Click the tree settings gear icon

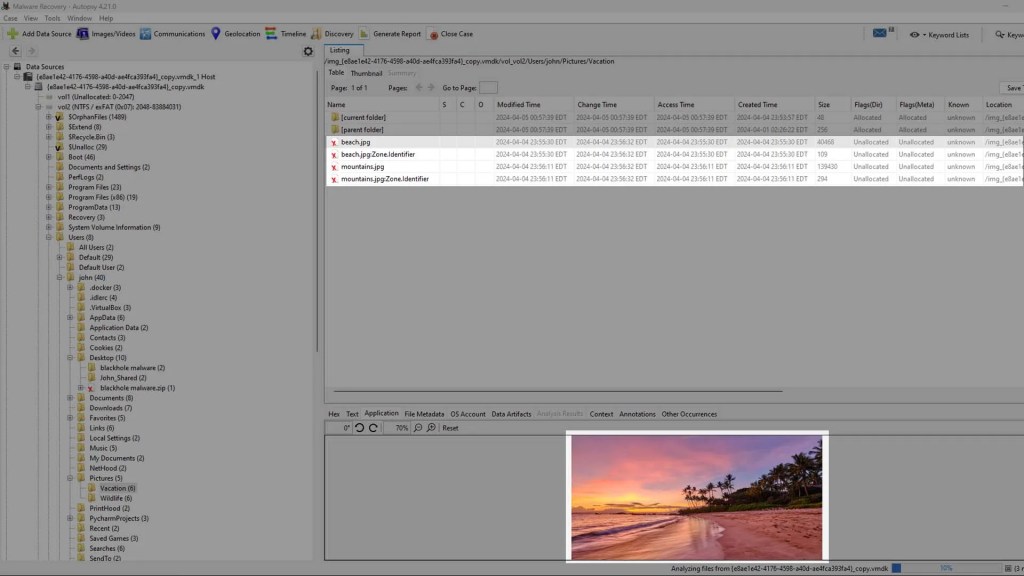click(x=308, y=51)
